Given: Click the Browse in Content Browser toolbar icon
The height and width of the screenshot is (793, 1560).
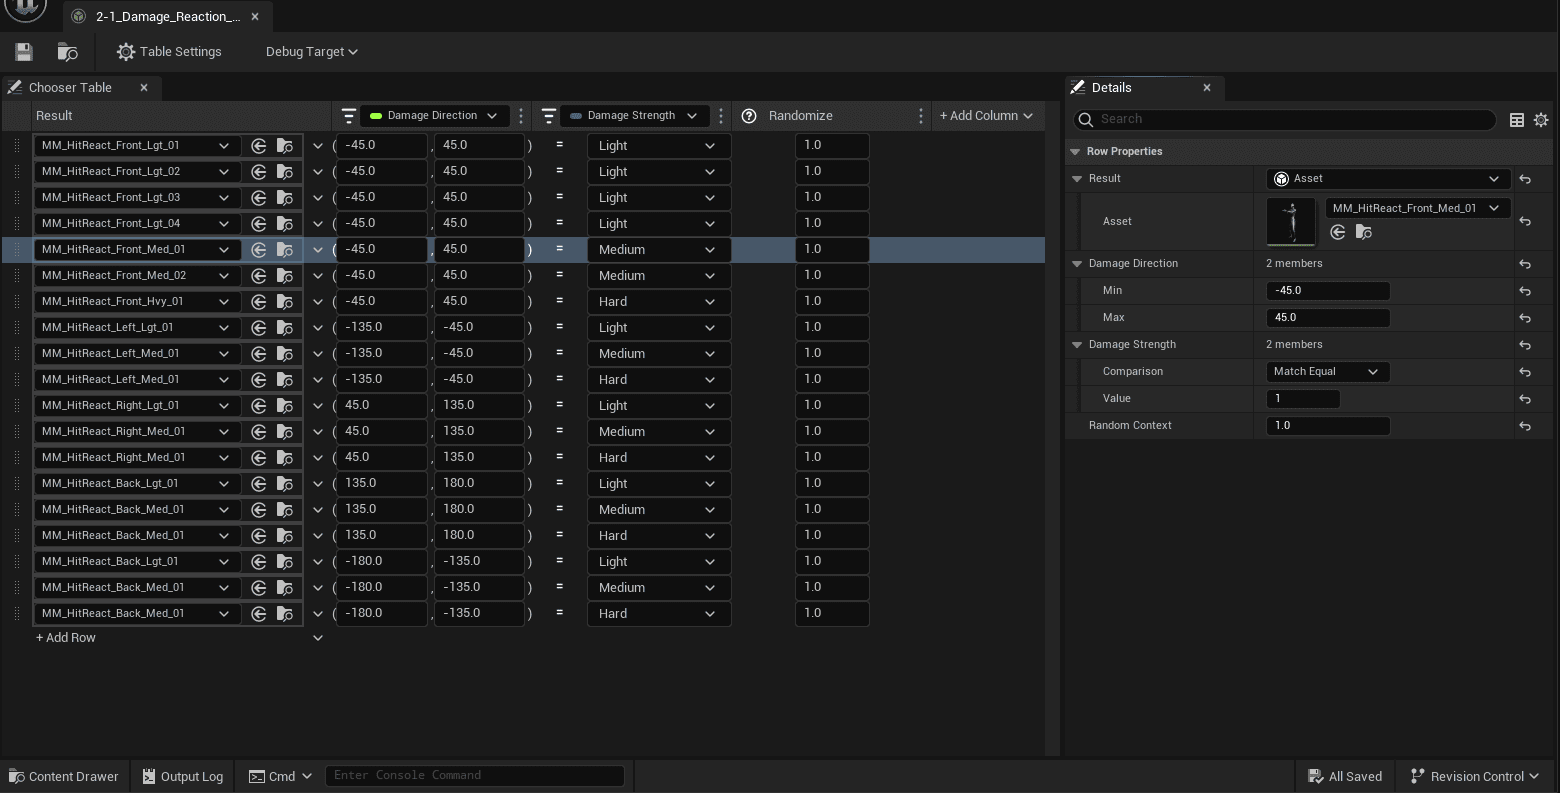Looking at the screenshot, I should (x=68, y=52).
